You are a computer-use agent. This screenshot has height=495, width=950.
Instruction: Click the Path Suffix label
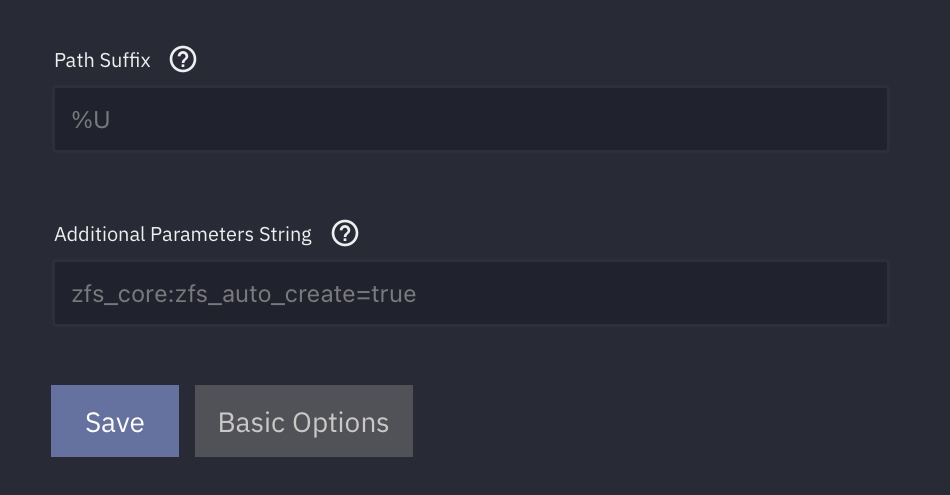[102, 60]
